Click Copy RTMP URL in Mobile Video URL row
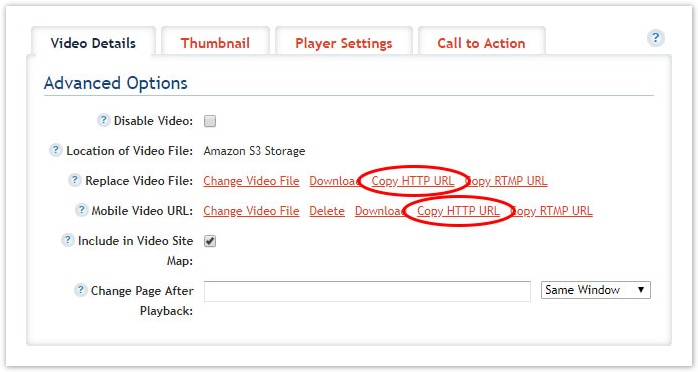Image resolution: width=698 pixels, height=372 pixels. [x=551, y=211]
